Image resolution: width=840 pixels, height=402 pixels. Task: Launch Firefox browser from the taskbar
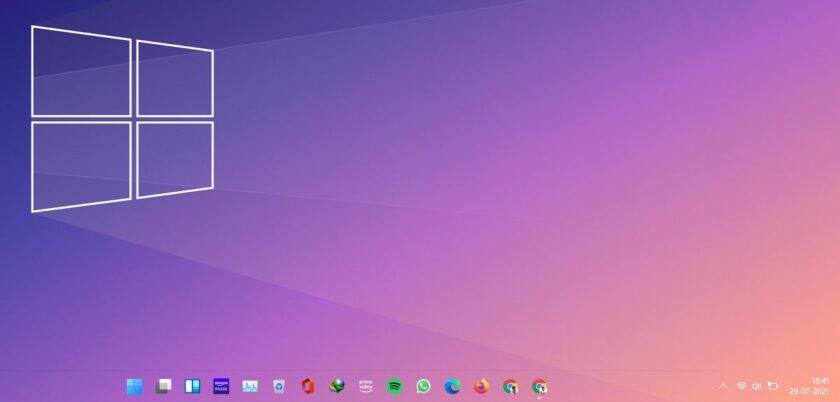(x=482, y=386)
